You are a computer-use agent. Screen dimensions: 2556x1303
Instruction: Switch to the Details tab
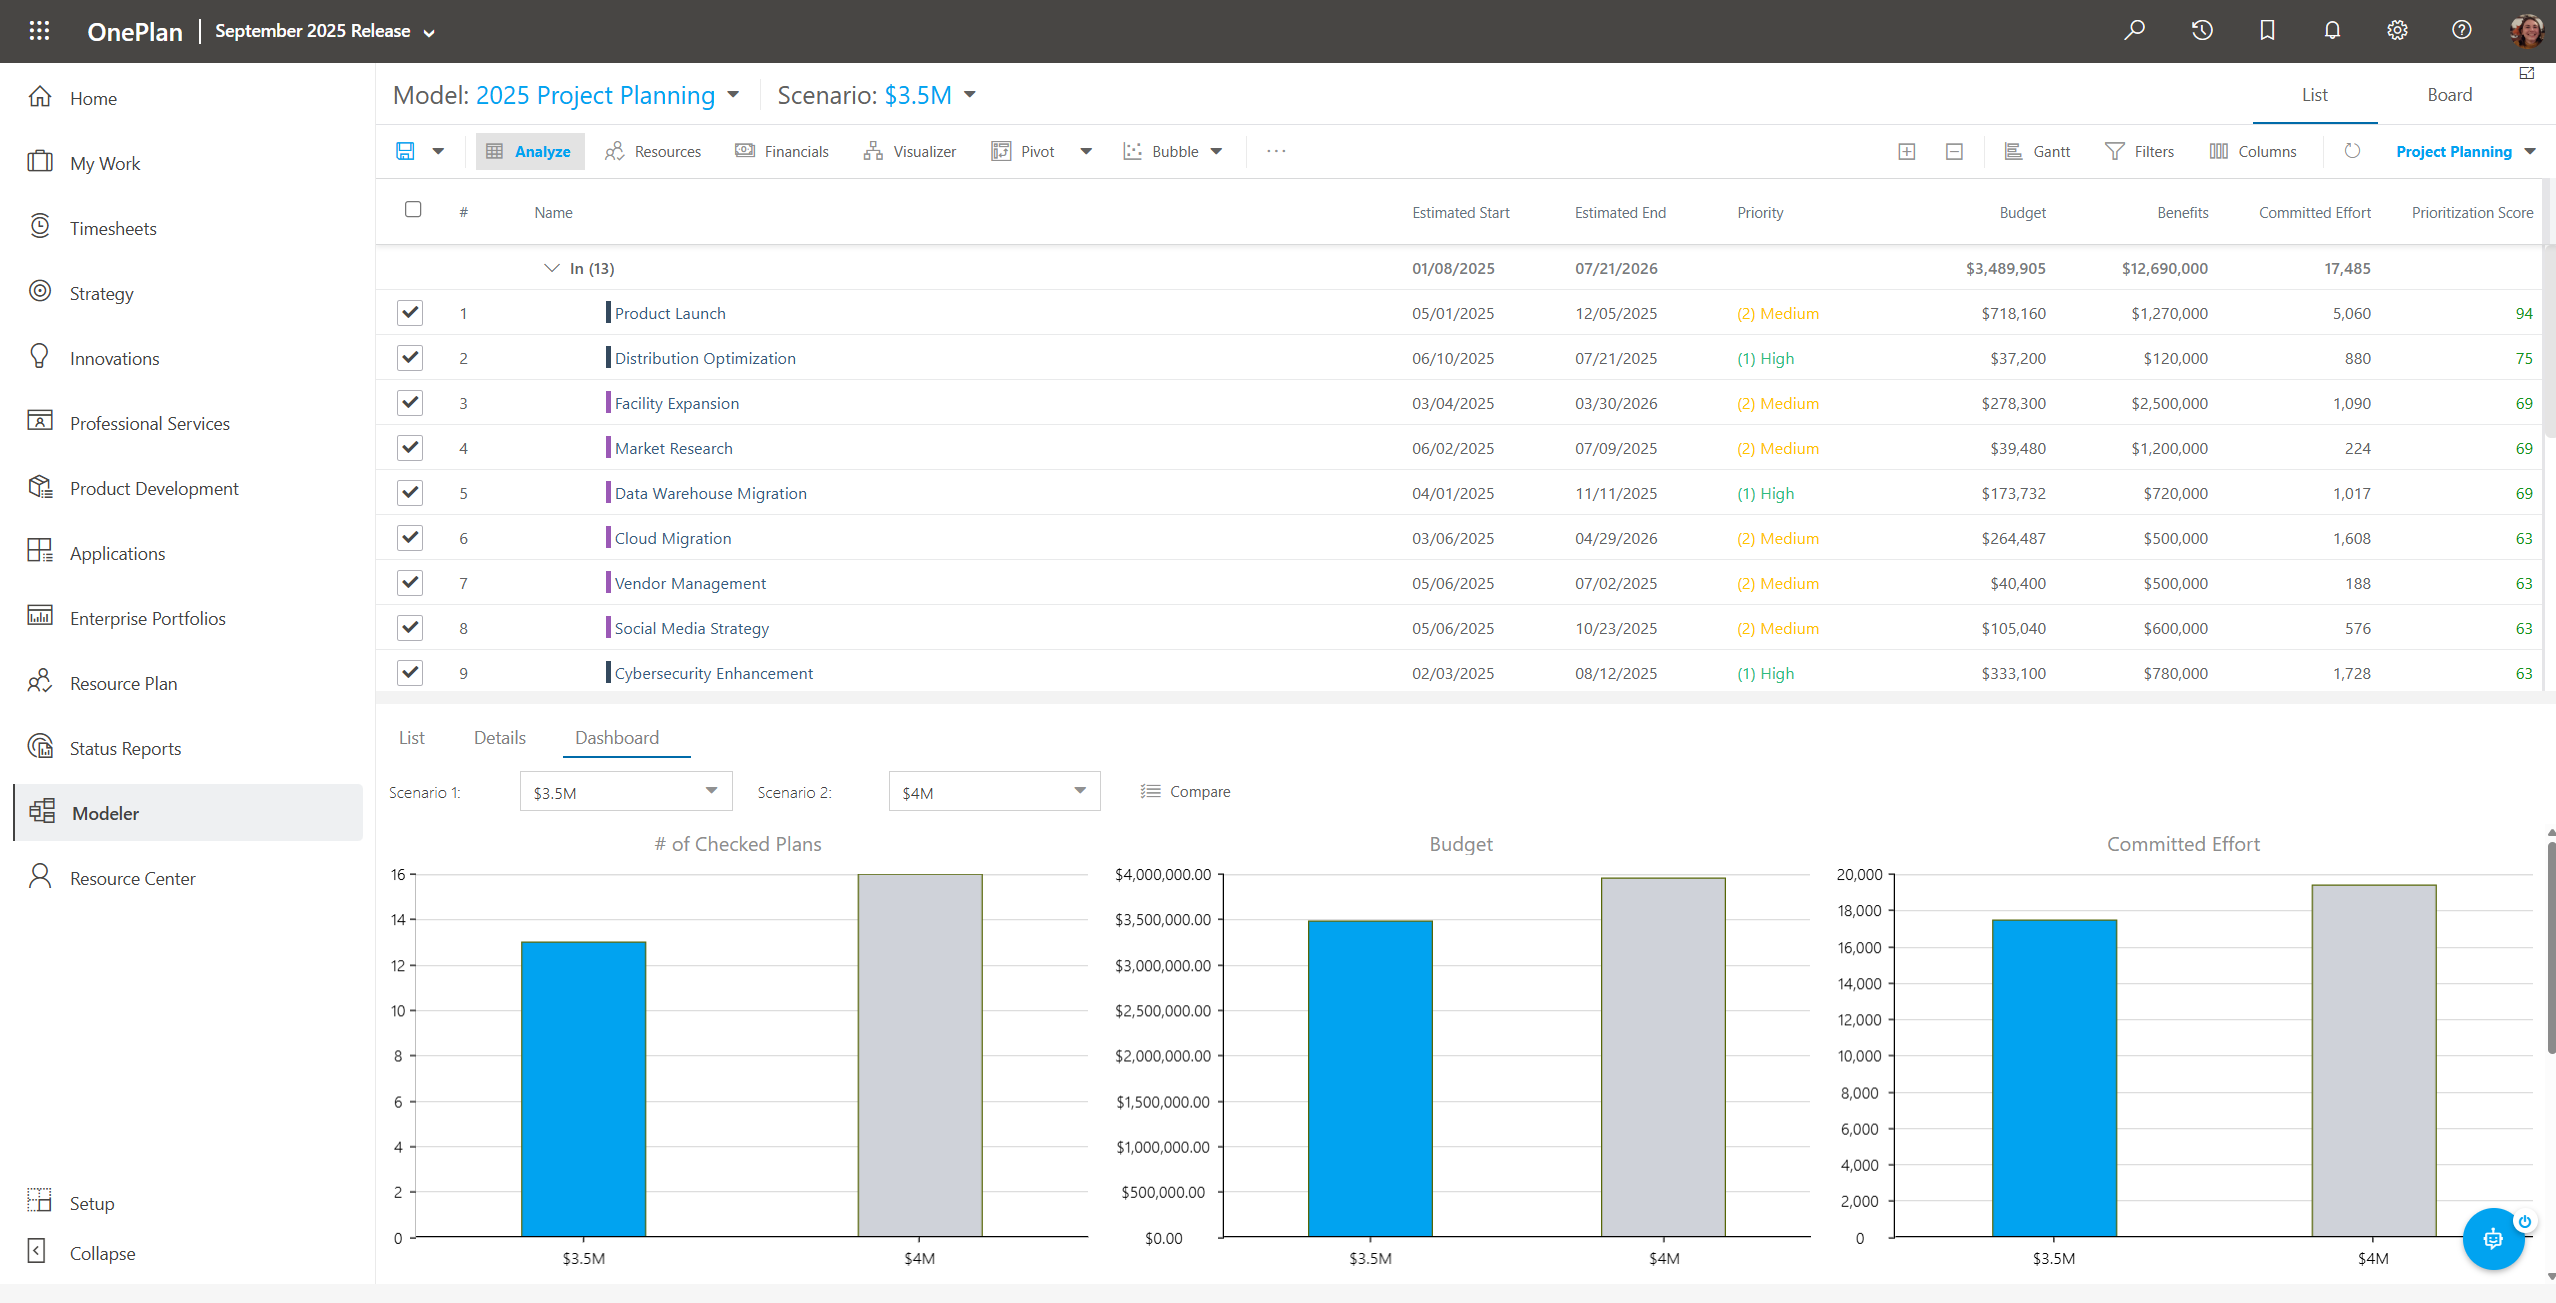pyautogui.click(x=499, y=738)
